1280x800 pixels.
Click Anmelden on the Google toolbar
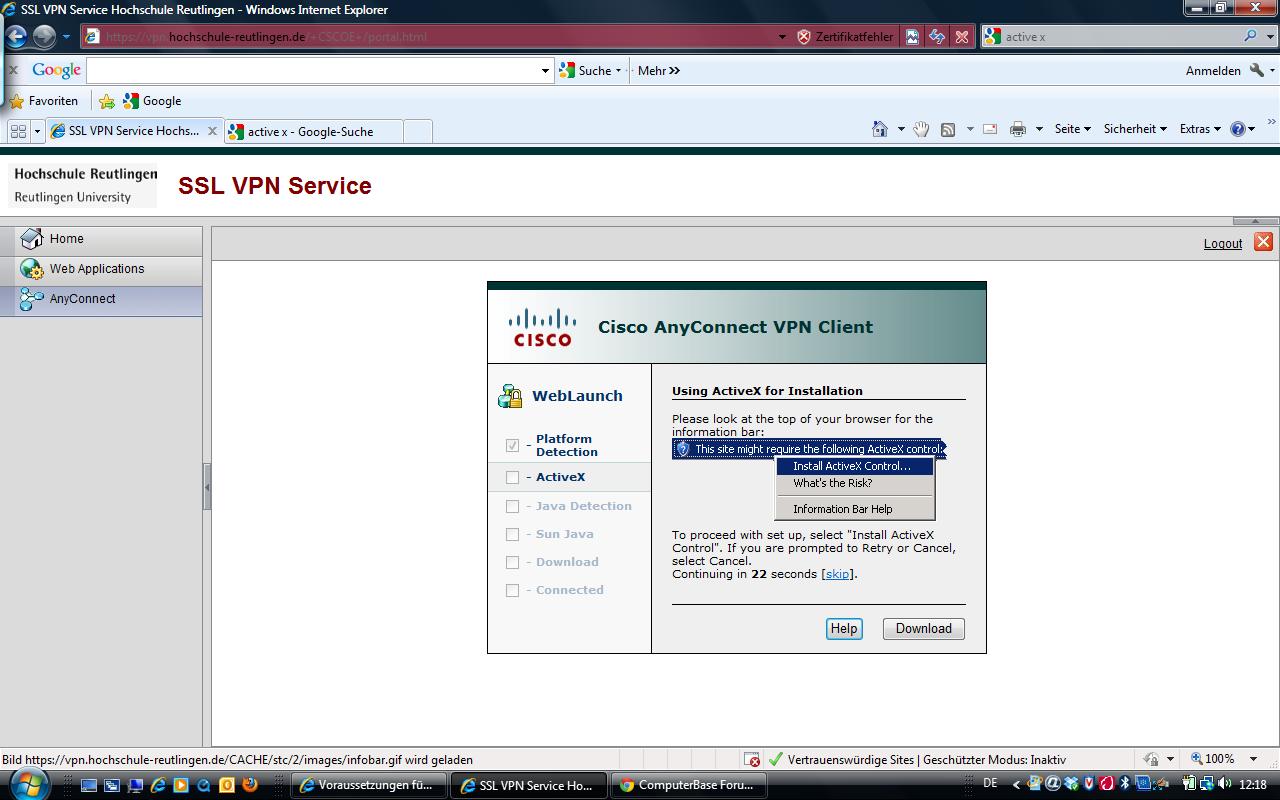(1213, 71)
